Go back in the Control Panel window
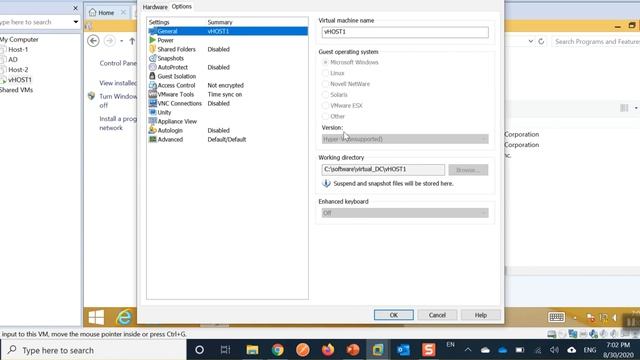640x360 pixels. pos(93,41)
